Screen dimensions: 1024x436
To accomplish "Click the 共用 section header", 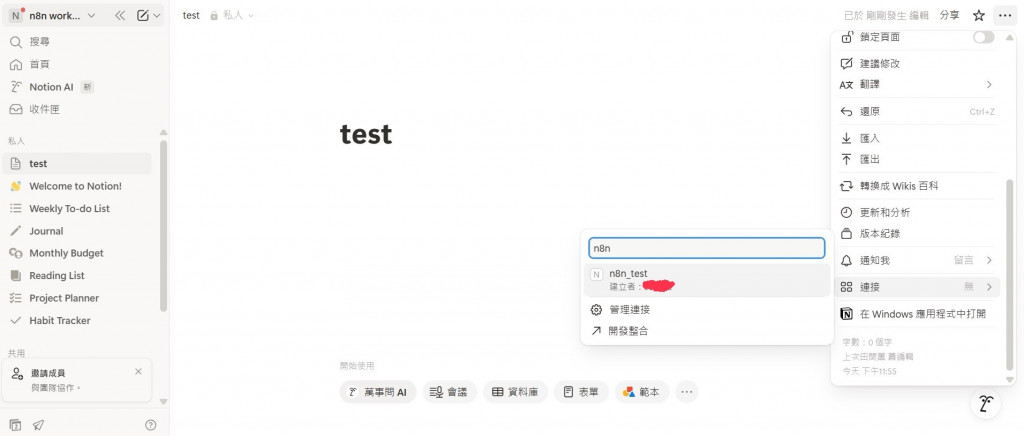I will (16, 353).
